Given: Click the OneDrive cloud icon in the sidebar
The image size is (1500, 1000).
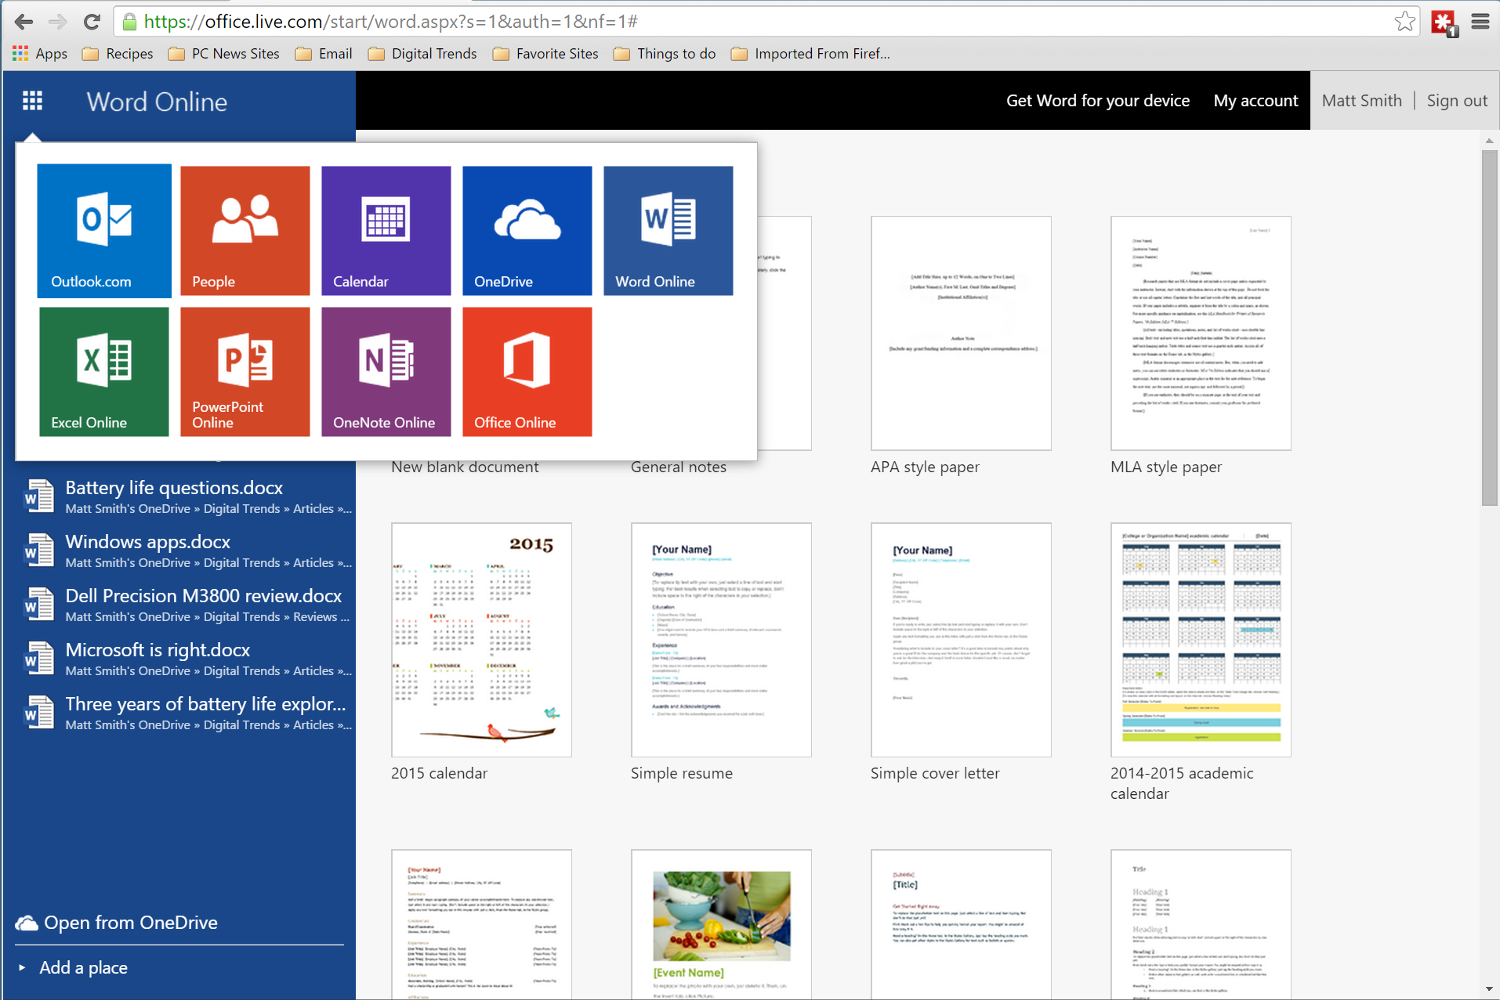Looking at the screenshot, I should click(27, 923).
